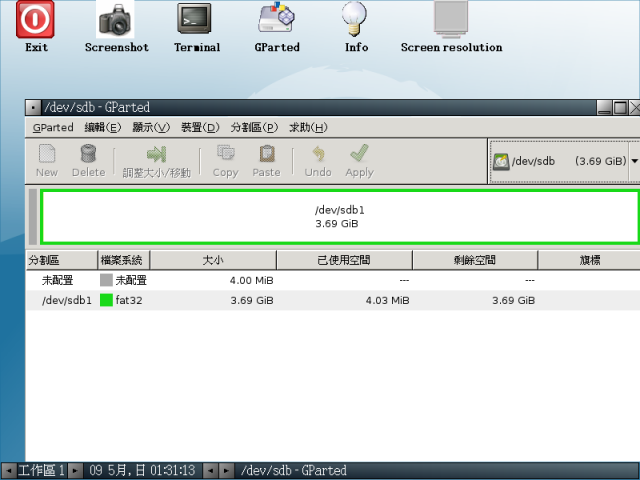Click the 4.00 MiB size cell
640x480 pixels.
tap(251, 280)
